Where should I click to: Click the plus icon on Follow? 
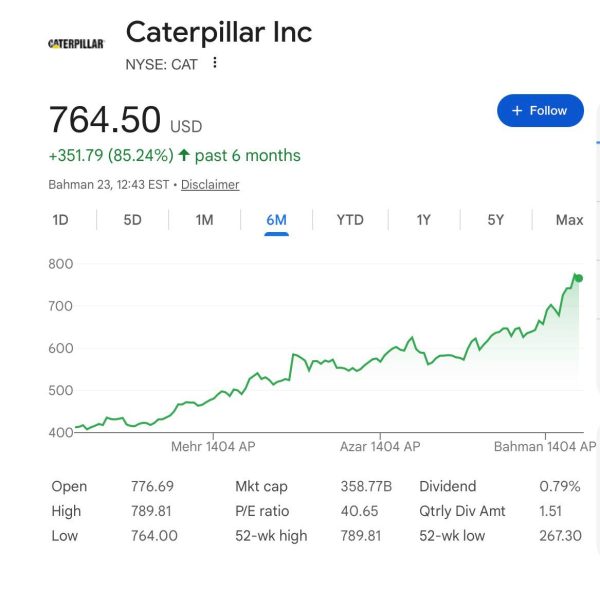(517, 111)
